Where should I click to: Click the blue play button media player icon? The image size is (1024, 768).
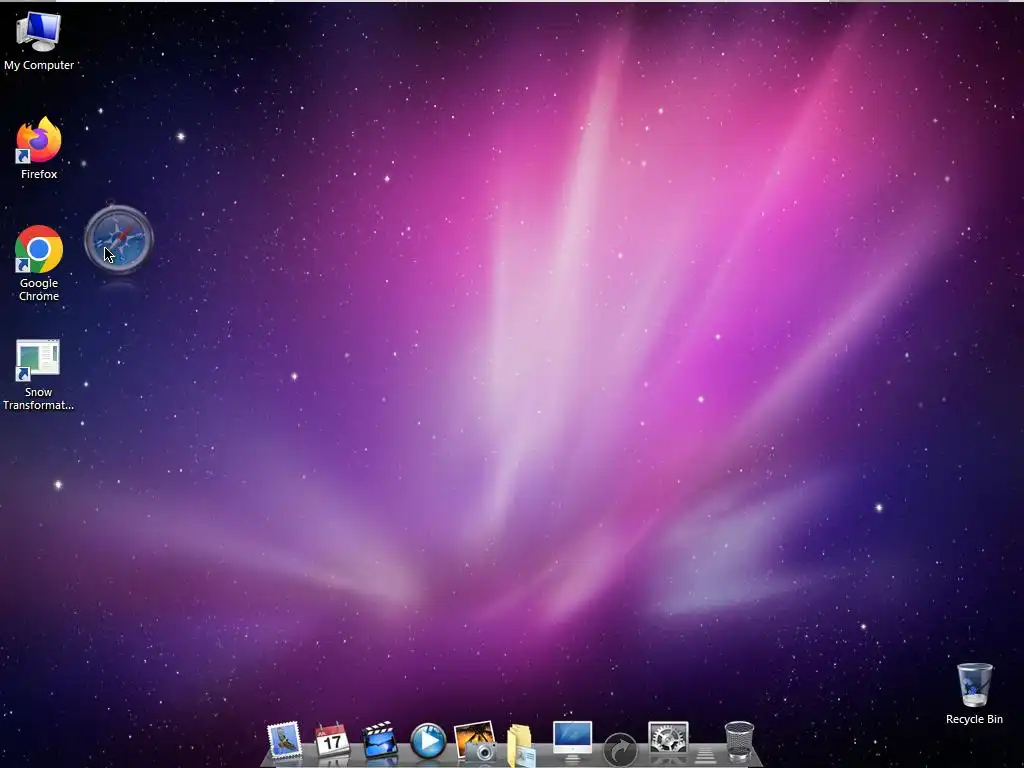tap(428, 741)
